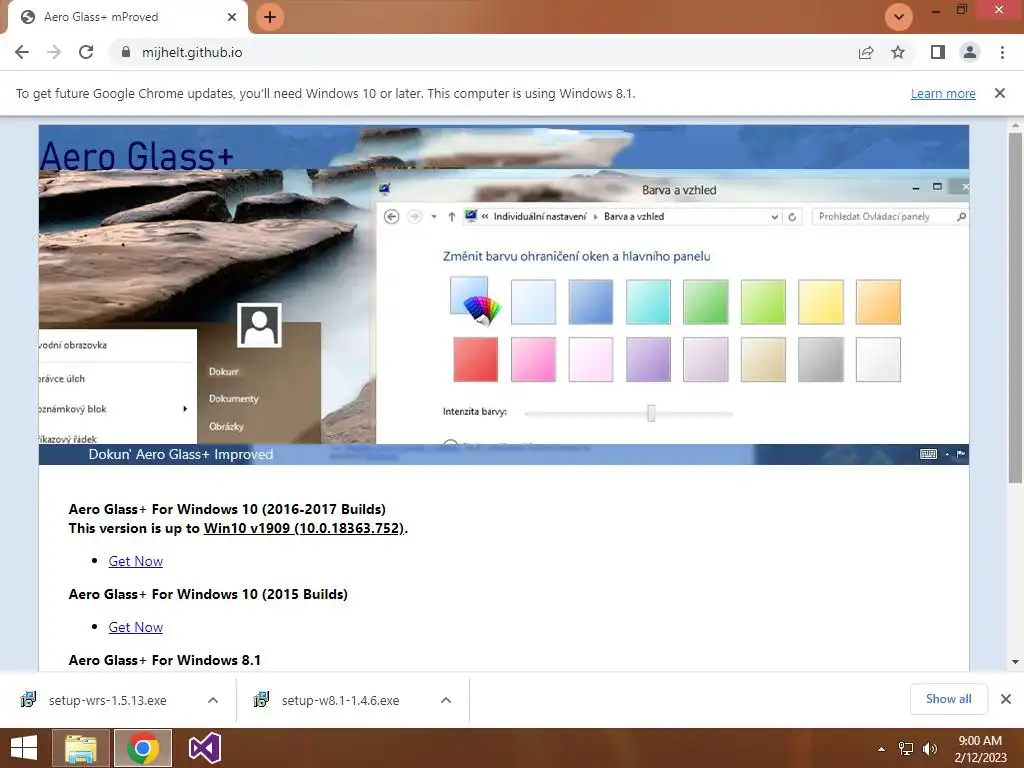1024x768 pixels.
Task: Open Win10 v1909 (10.0.18363.752) link
Action: point(304,528)
